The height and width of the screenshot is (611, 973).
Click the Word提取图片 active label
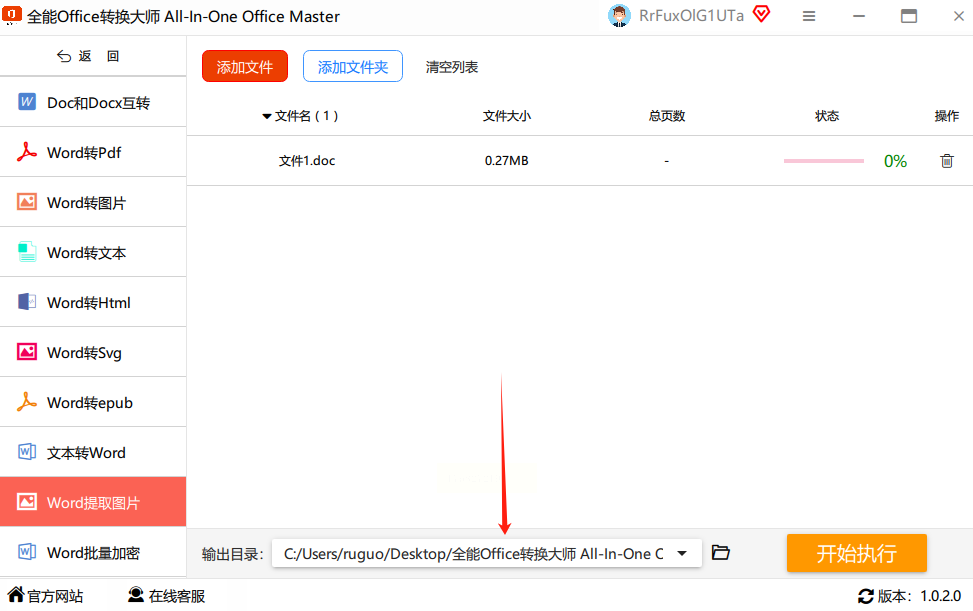tap(94, 502)
